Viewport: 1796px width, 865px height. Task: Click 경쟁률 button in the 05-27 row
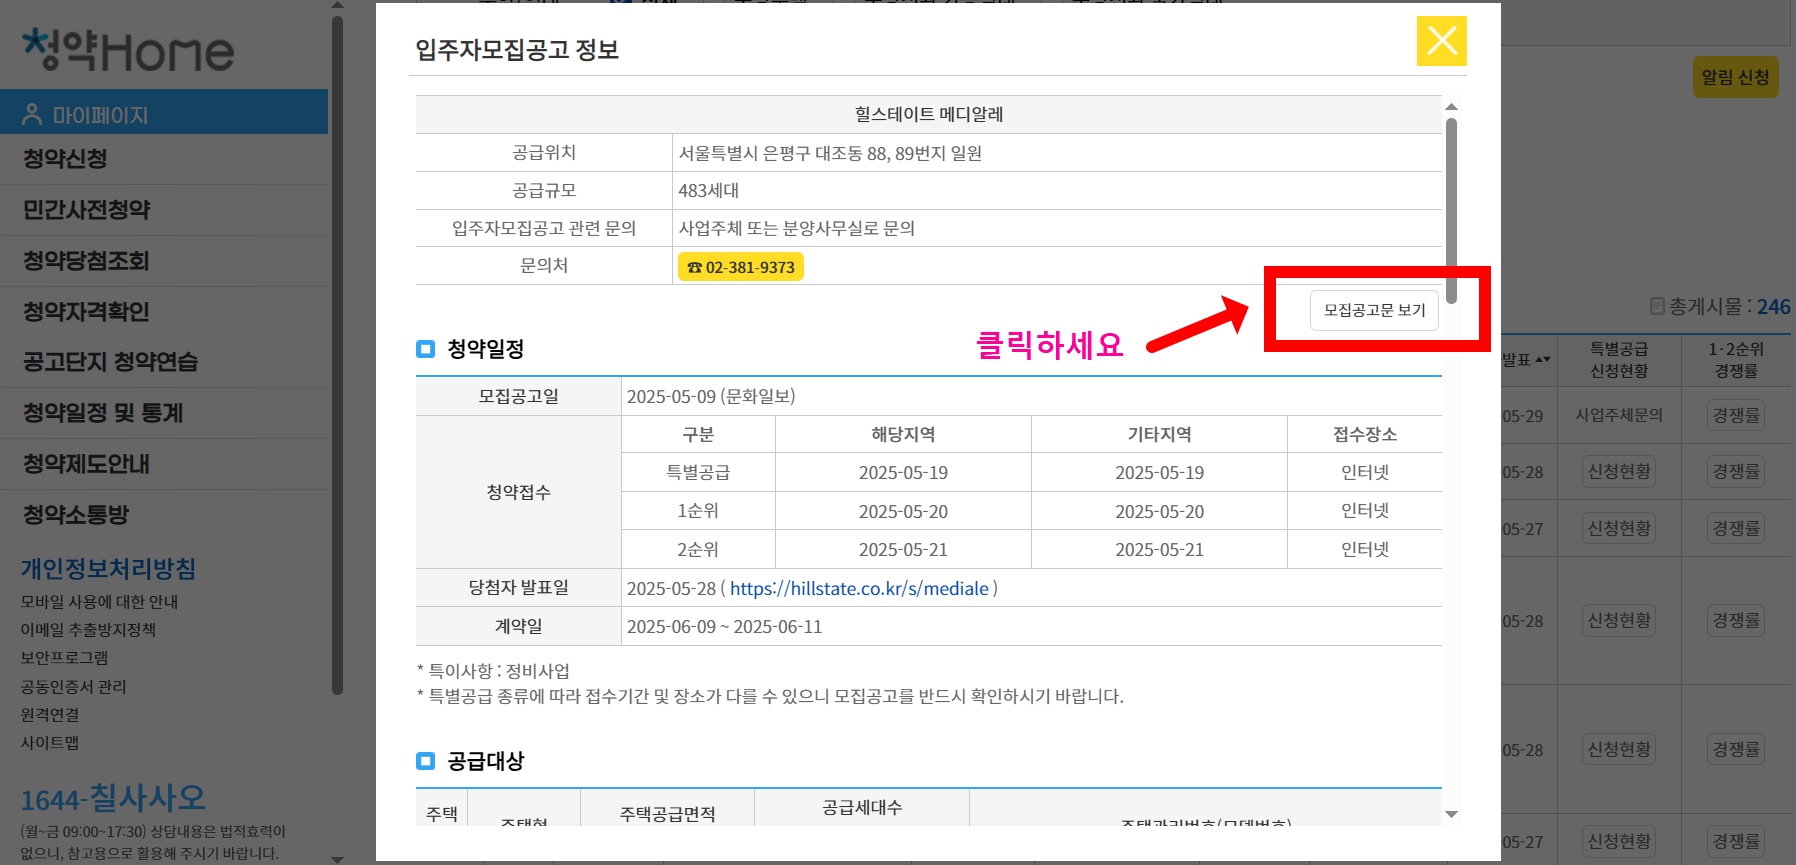(x=1735, y=528)
